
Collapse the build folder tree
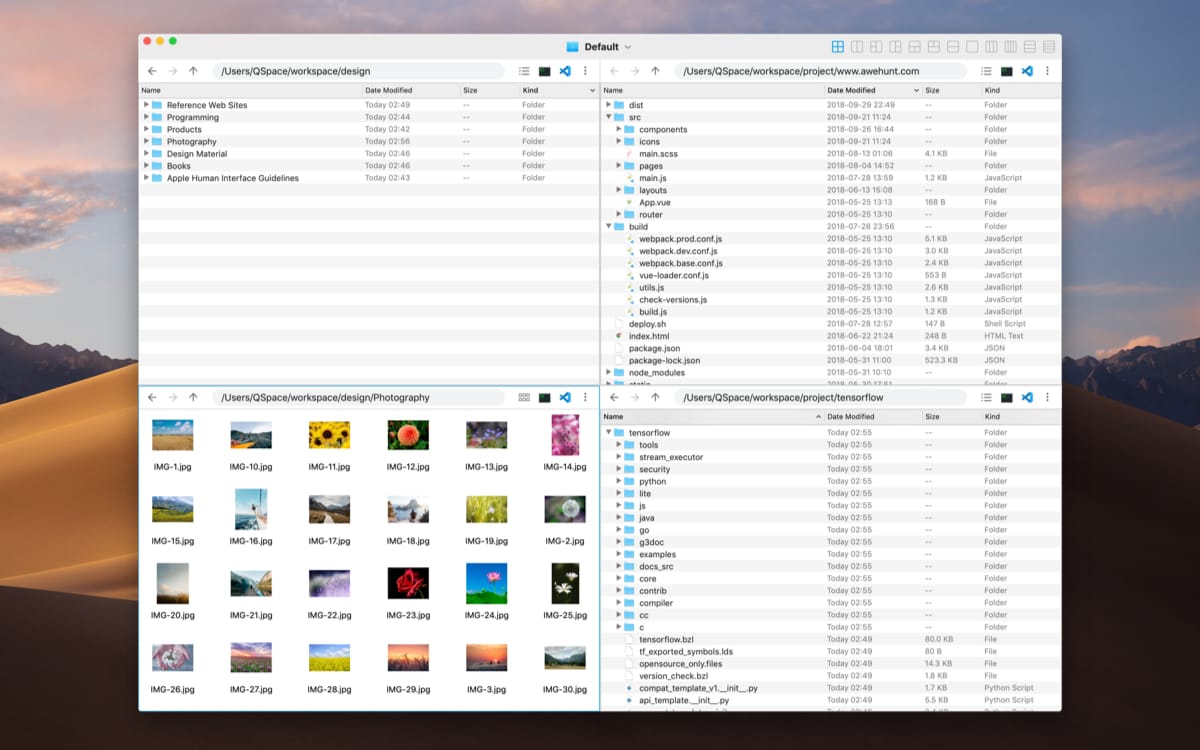pos(608,227)
